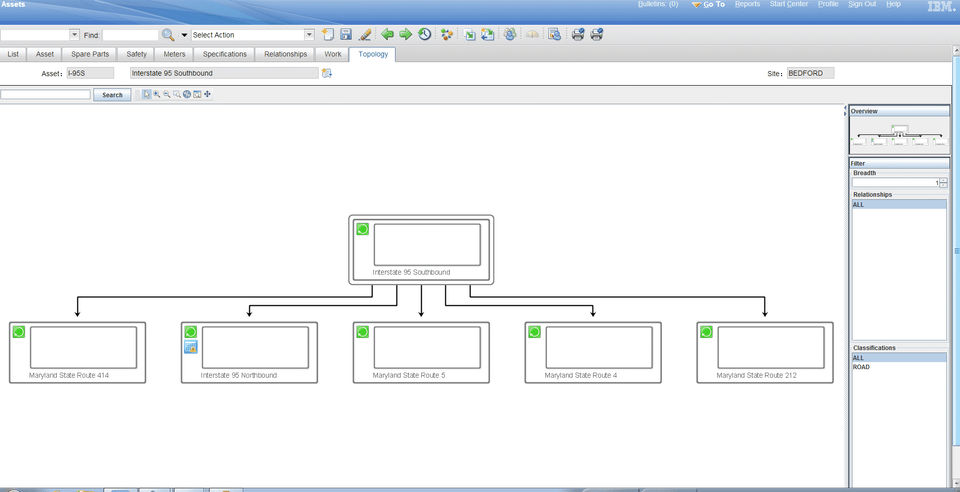
Task: Click the Maryland State Route 5 node
Action: point(421,352)
